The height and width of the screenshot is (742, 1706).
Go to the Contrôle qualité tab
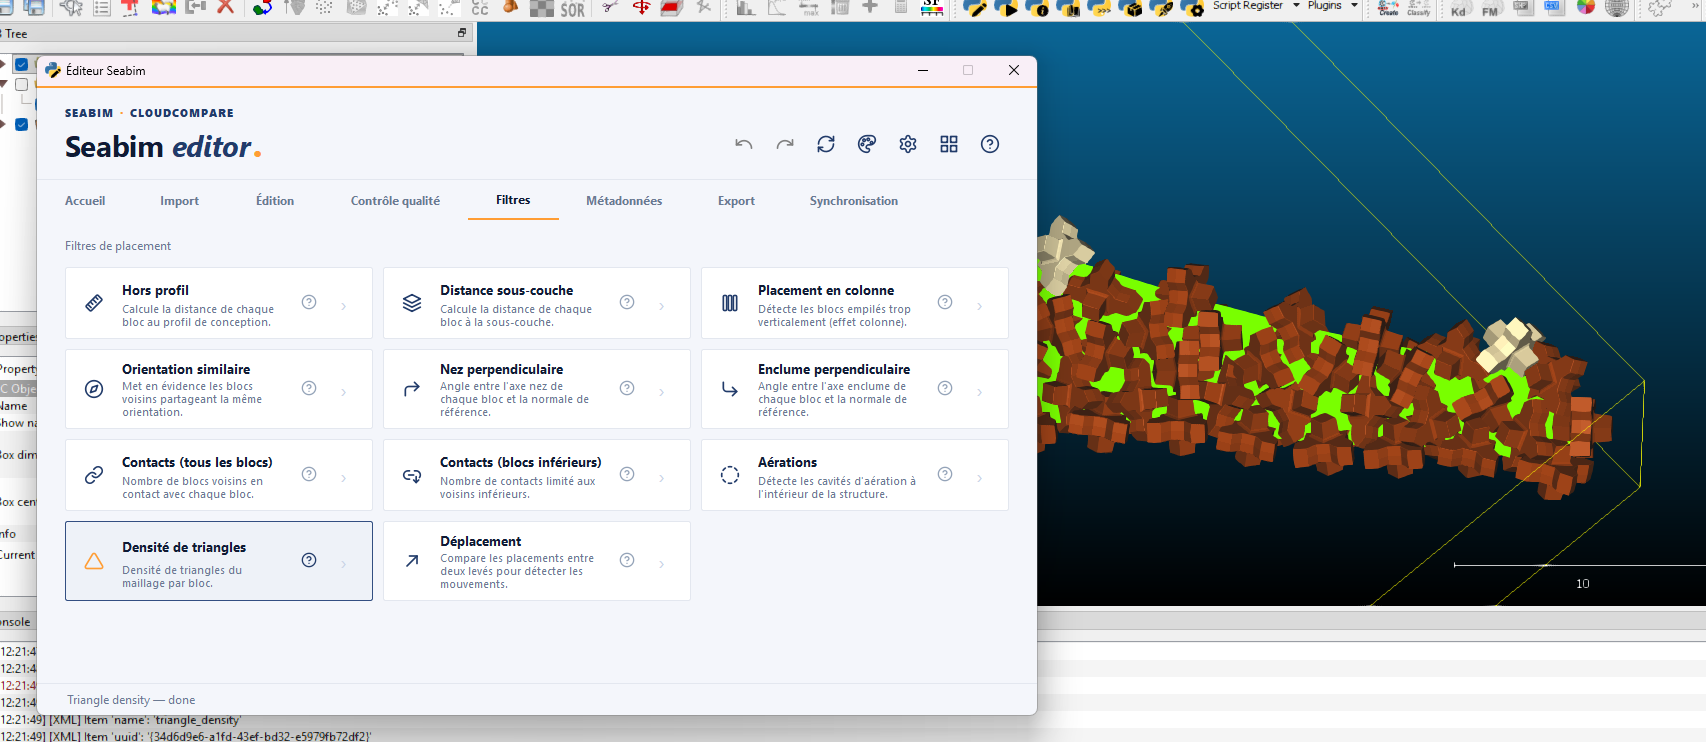395,201
